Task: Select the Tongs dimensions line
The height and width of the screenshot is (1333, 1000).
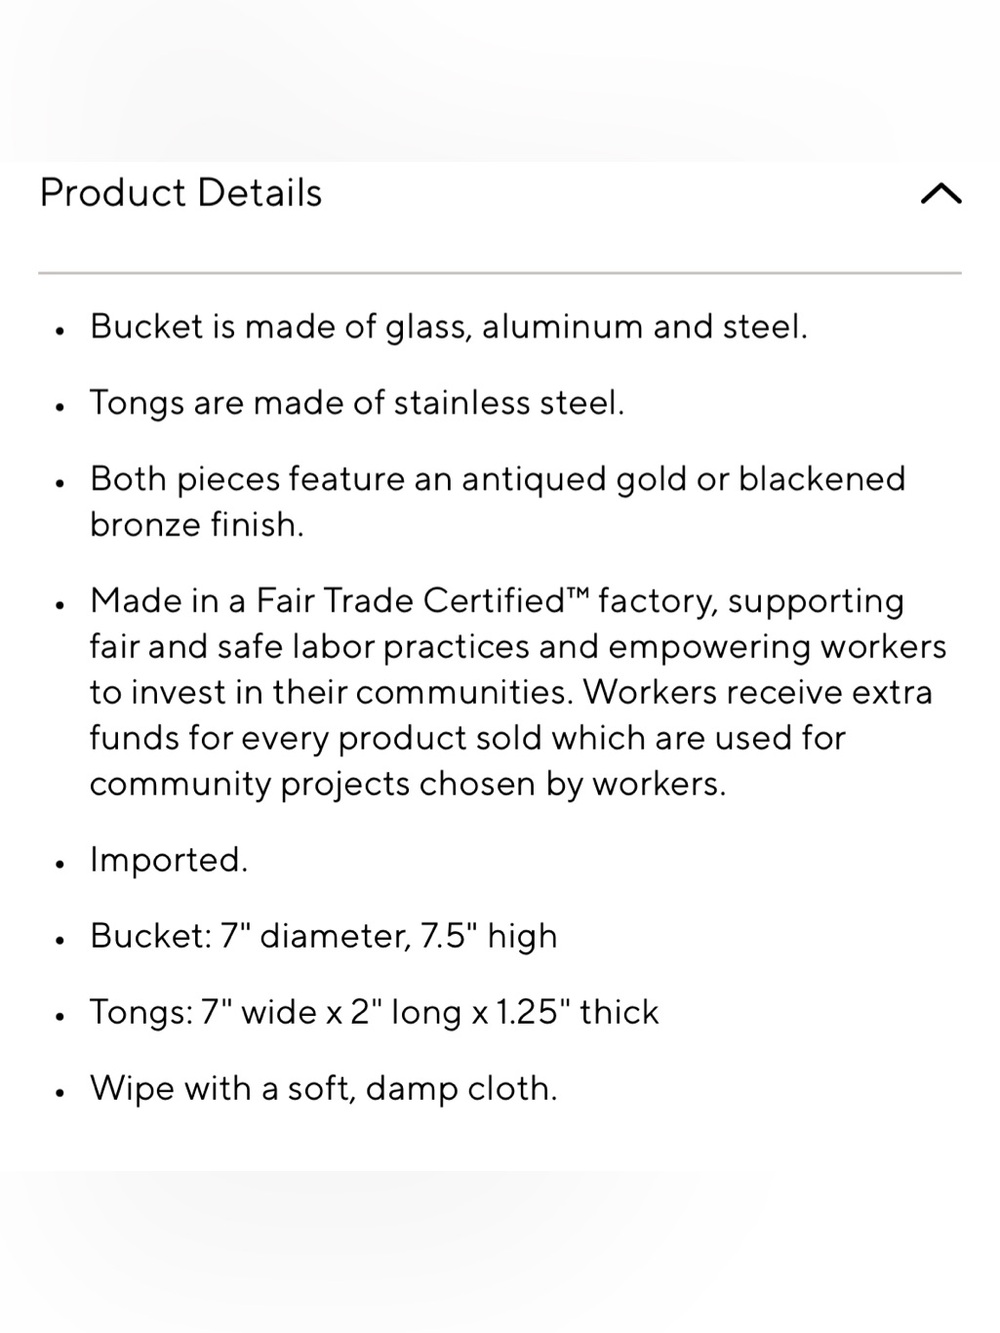Action: pos(375,1012)
